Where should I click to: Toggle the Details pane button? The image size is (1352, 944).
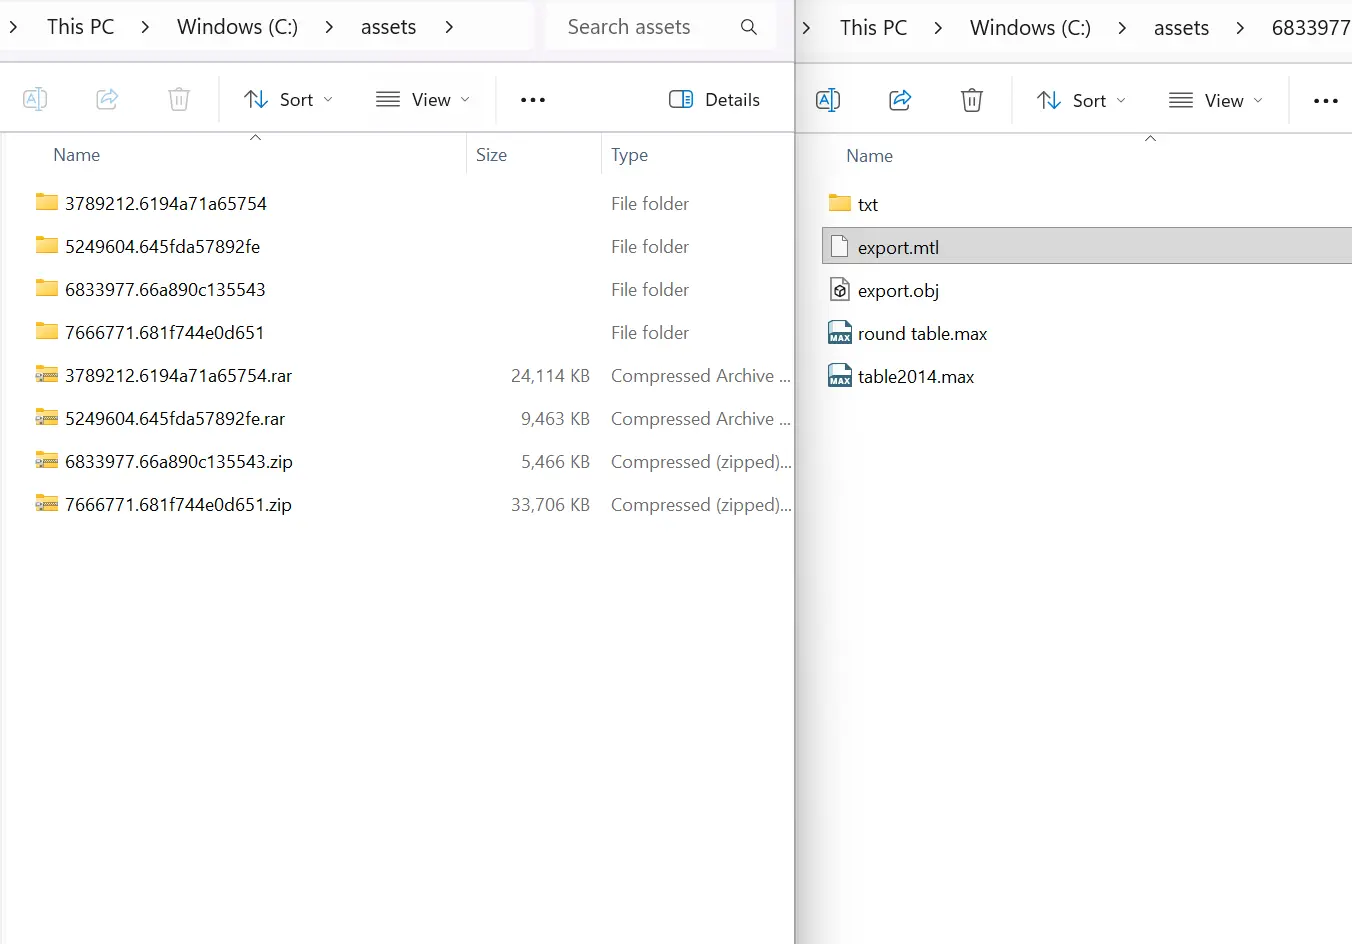[x=714, y=99]
